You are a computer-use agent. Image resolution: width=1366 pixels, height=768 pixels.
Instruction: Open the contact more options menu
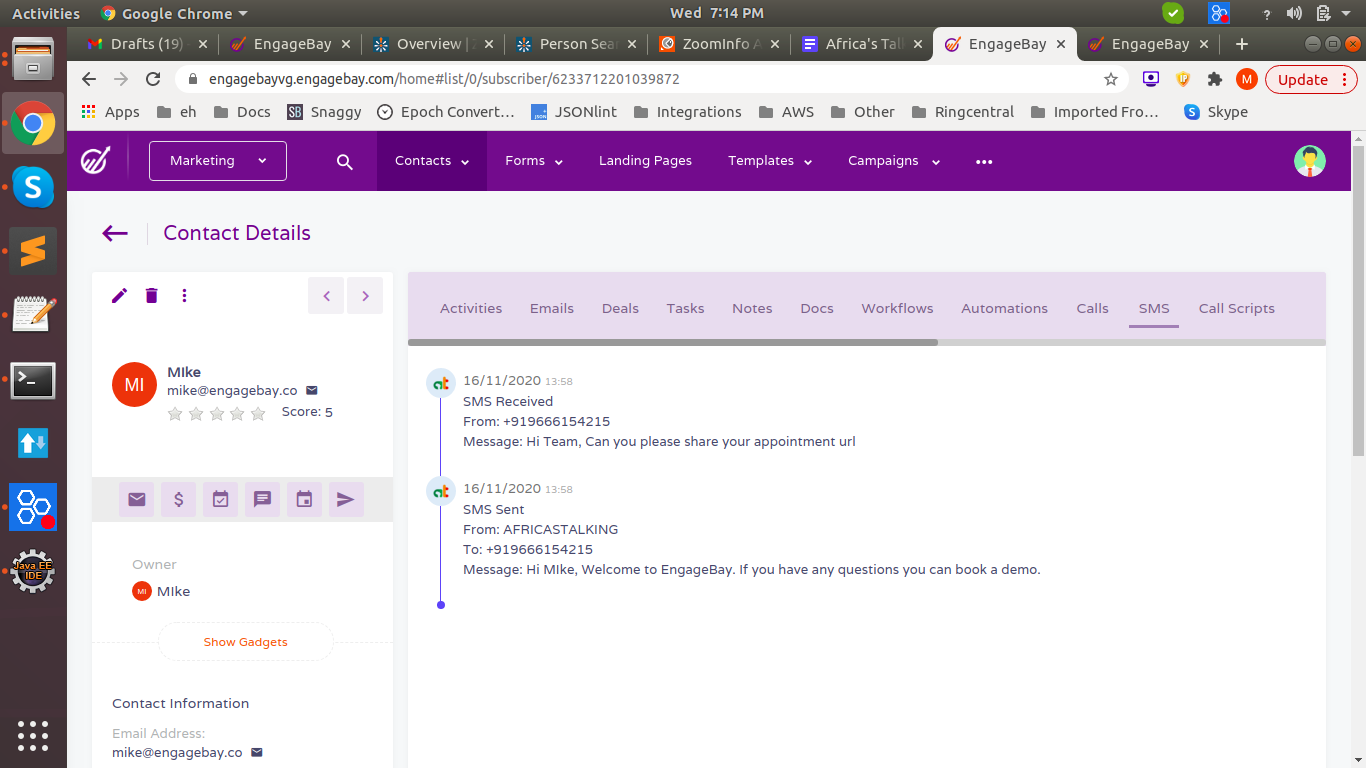click(x=184, y=295)
